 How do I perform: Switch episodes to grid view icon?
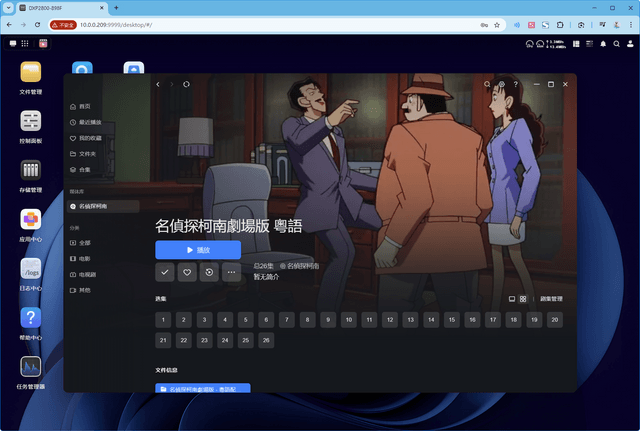(523, 299)
